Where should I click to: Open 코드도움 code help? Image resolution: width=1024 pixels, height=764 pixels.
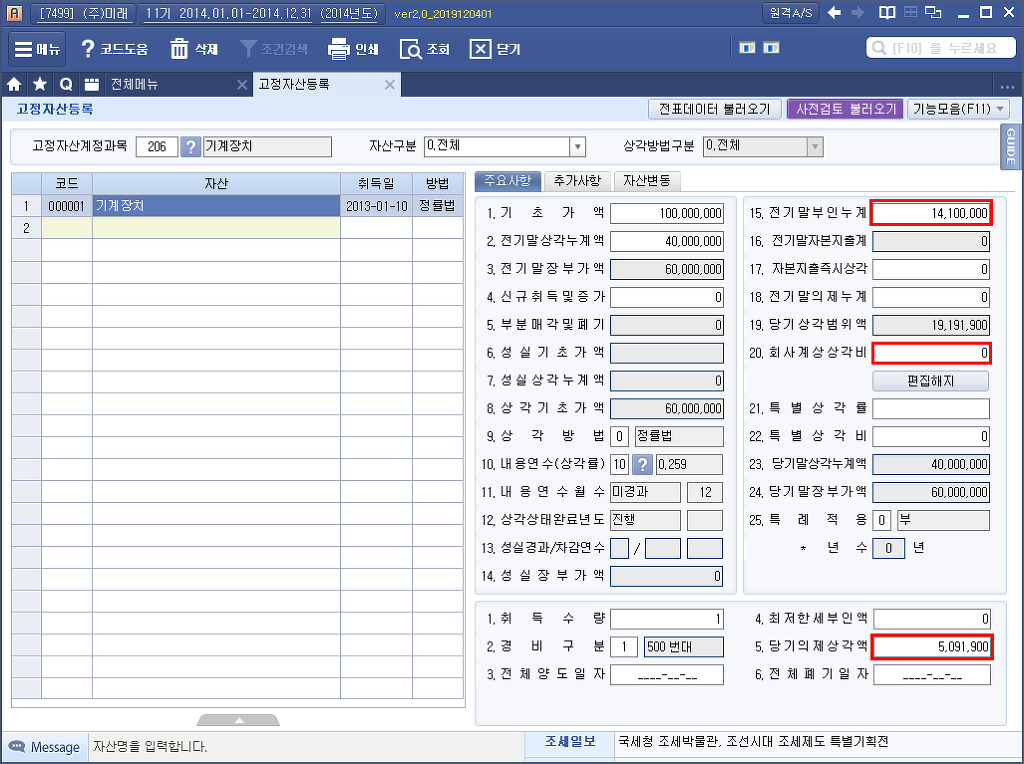[x=115, y=49]
